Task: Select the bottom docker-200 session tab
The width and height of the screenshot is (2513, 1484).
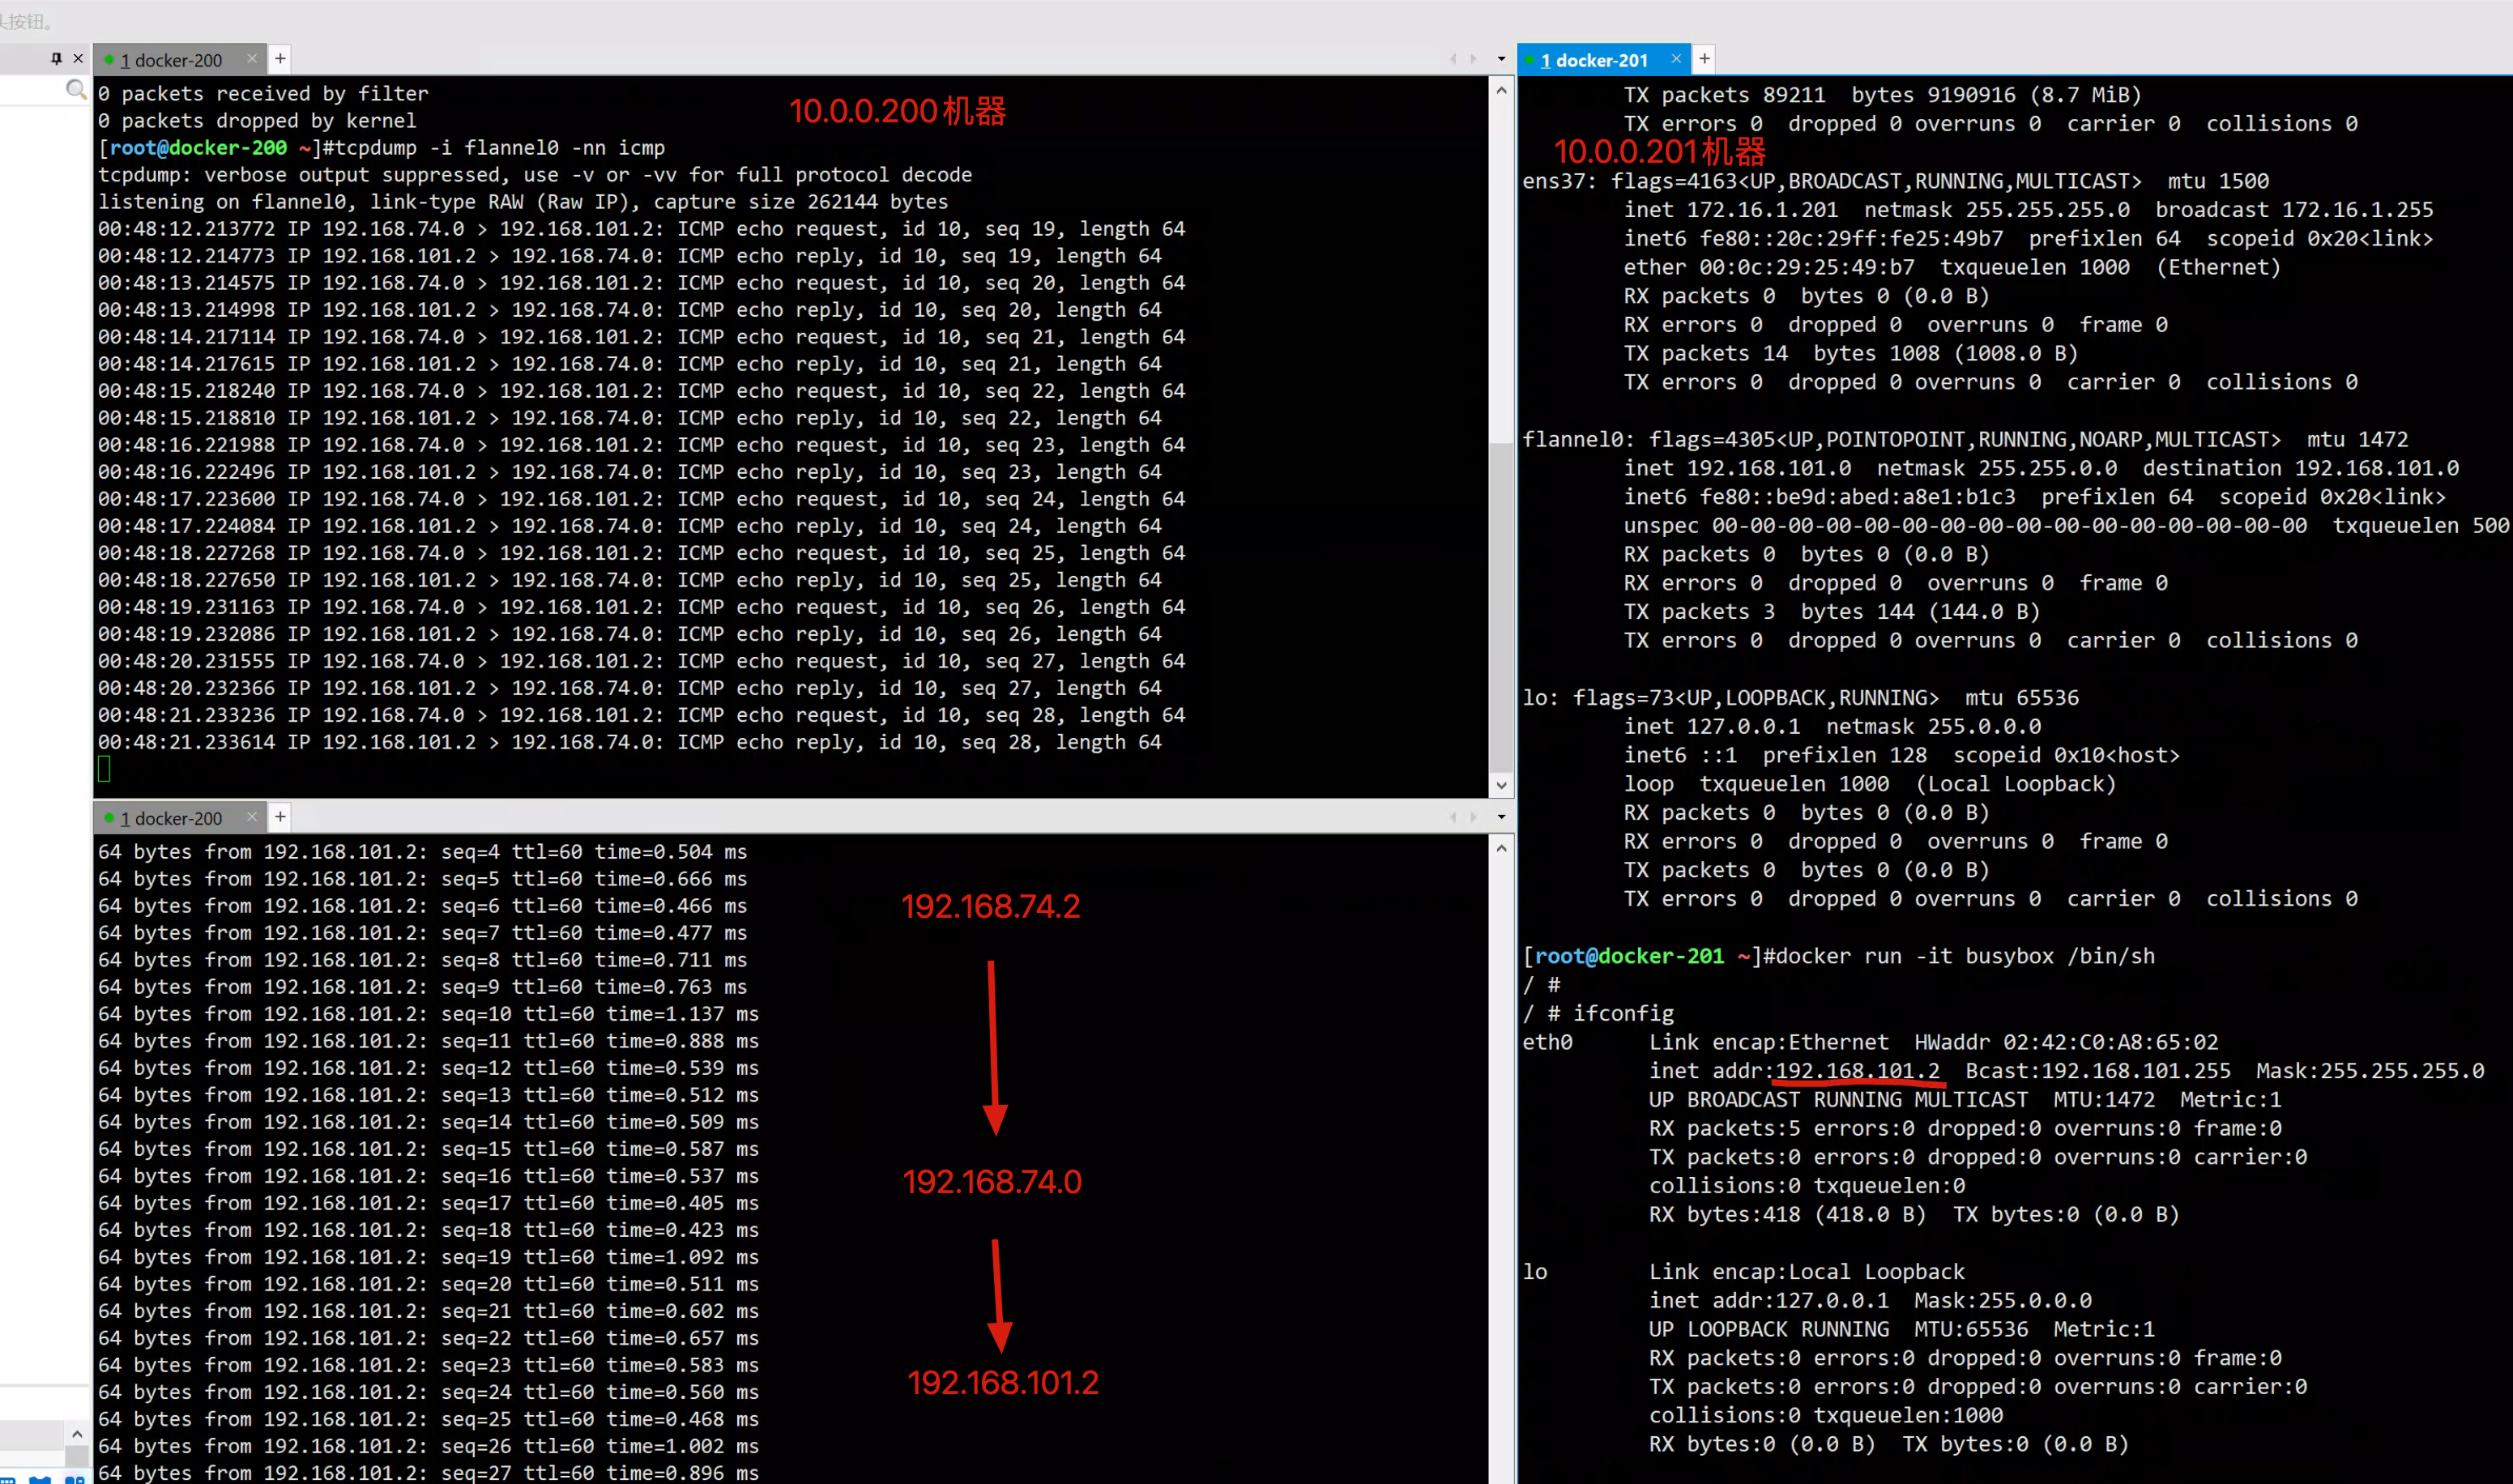Action: click(x=172, y=818)
